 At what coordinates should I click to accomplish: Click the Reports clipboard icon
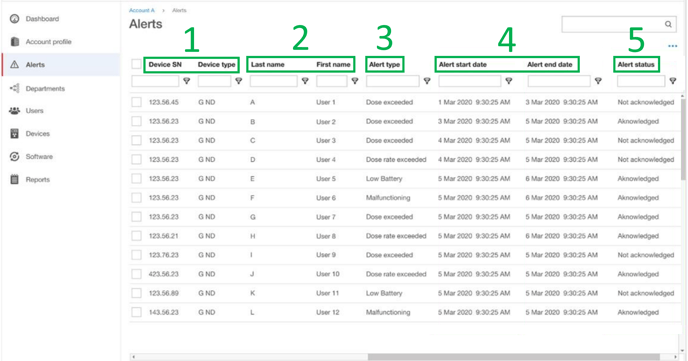[x=14, y=179]
